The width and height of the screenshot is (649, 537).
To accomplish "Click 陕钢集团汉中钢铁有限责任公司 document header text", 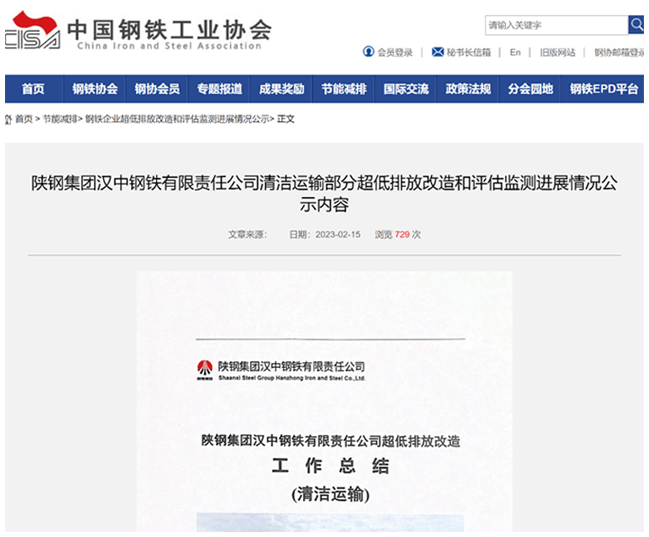I will 291,366.
